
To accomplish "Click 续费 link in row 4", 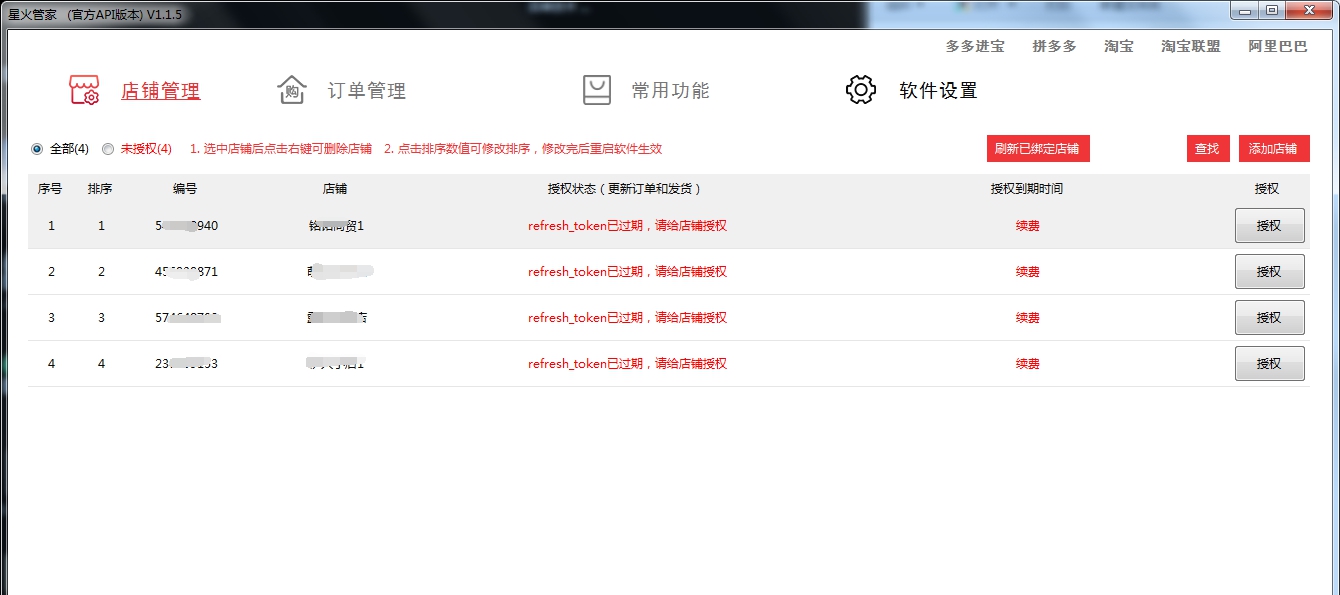I will coord(1027,364).
